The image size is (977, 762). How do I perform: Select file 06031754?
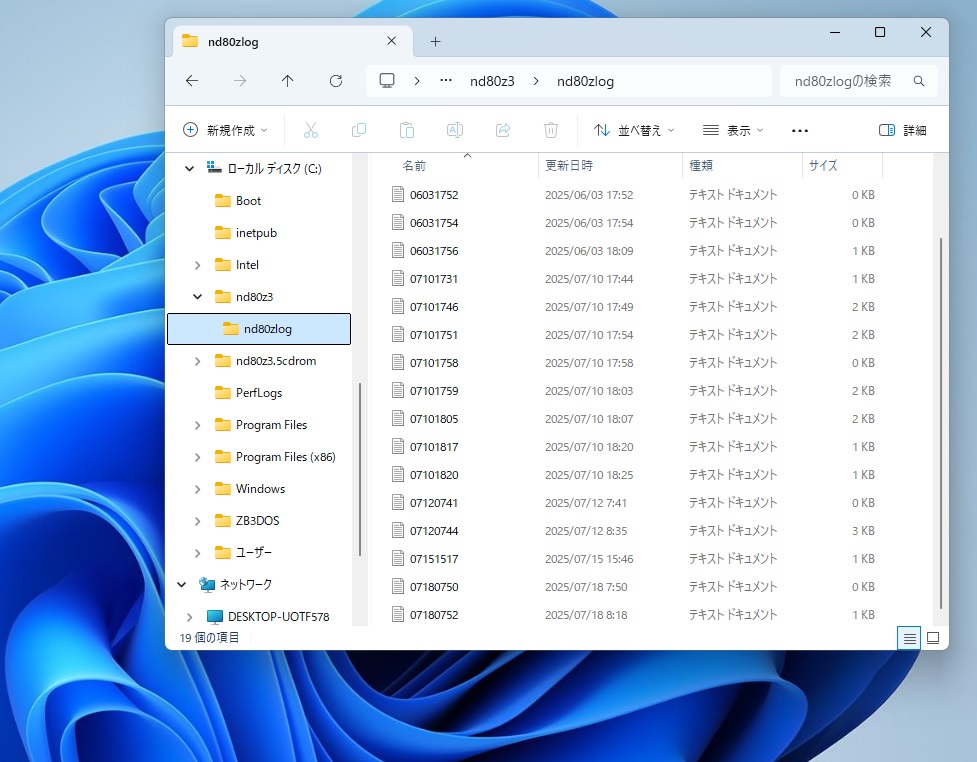coord(434,223)
